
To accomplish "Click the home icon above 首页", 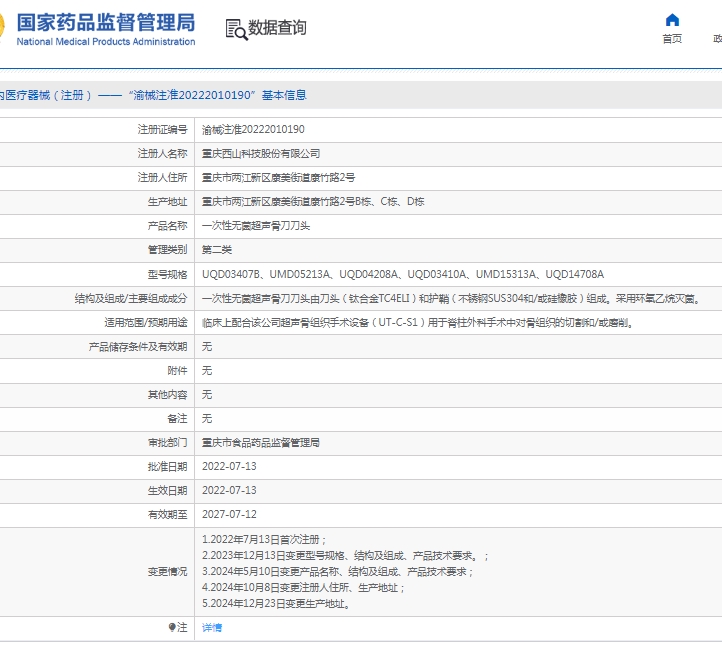I will pyautogui.click(x=672, y=20).
